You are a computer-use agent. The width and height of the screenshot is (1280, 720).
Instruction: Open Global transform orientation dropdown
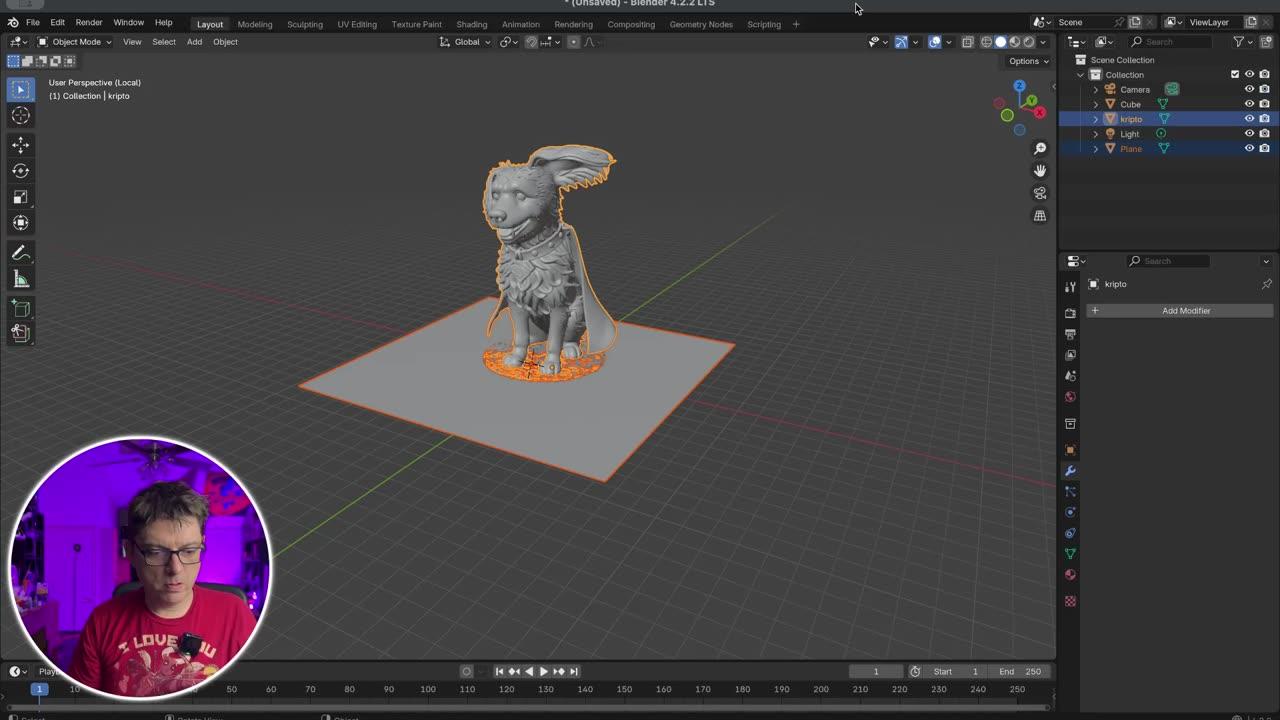[x=466, y=42]
